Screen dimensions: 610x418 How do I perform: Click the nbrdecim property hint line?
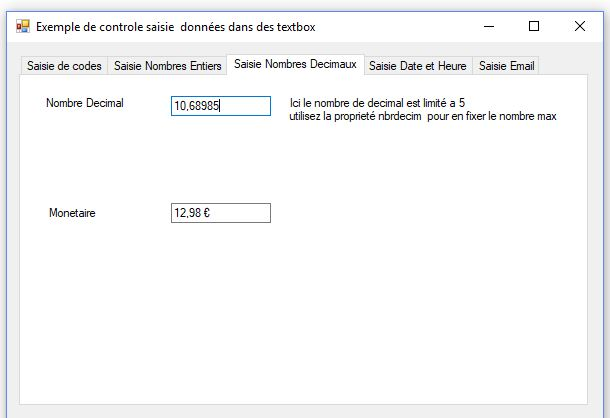[422, 116]
